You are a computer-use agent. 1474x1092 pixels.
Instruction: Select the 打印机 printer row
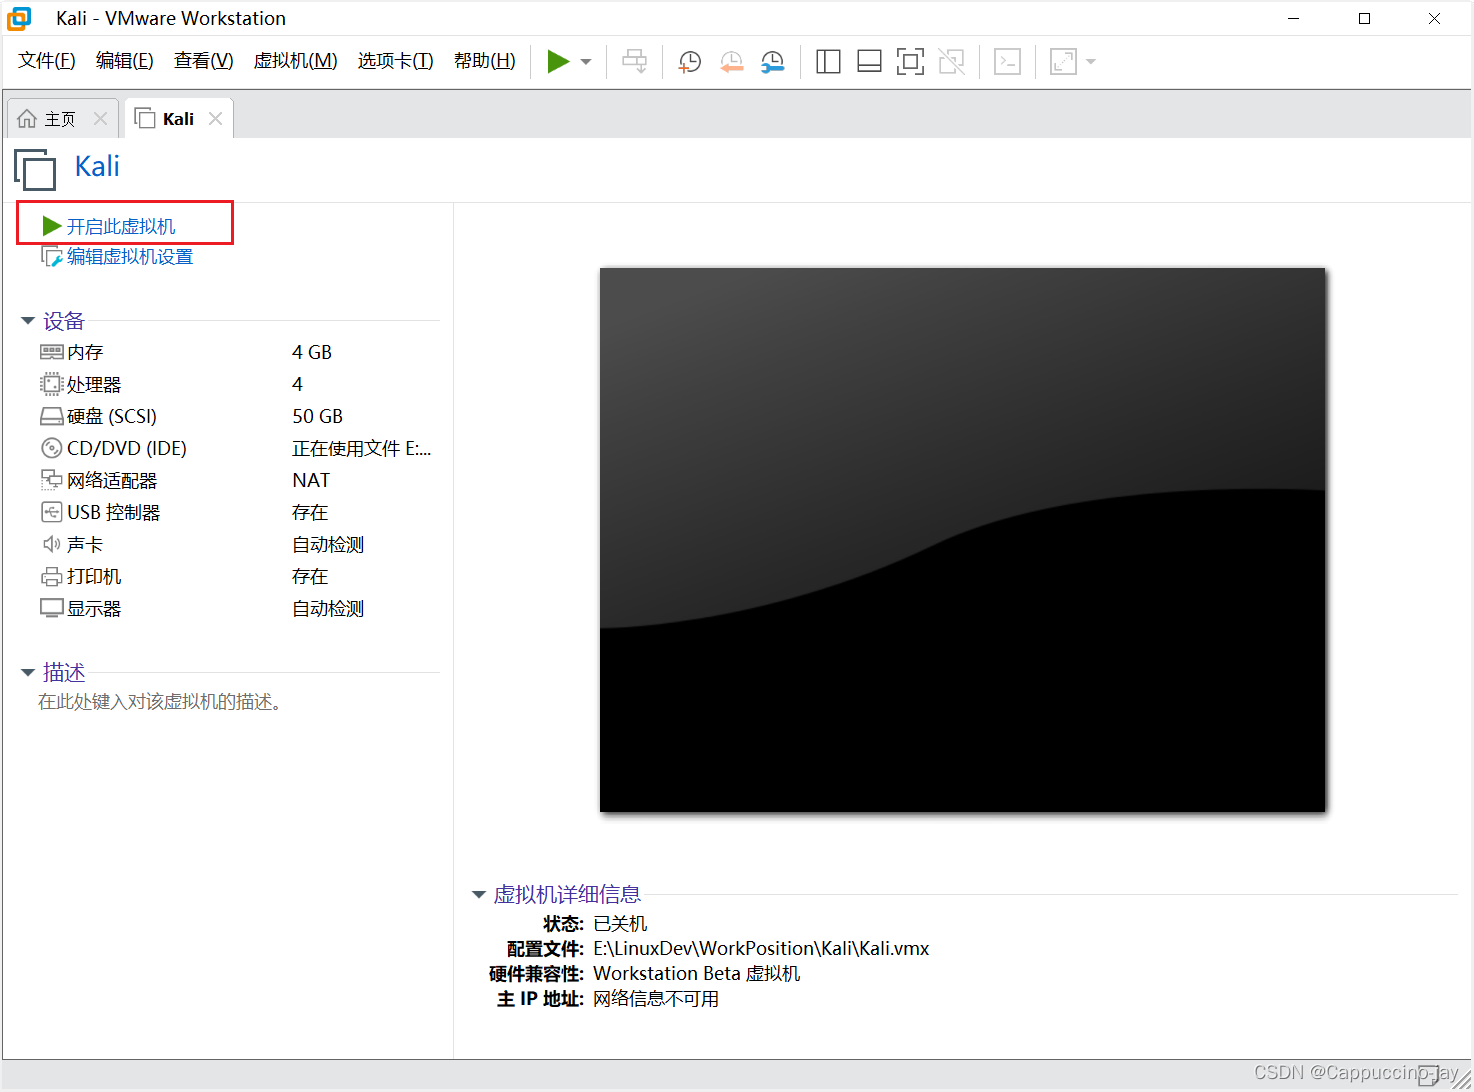click(236, 576)
